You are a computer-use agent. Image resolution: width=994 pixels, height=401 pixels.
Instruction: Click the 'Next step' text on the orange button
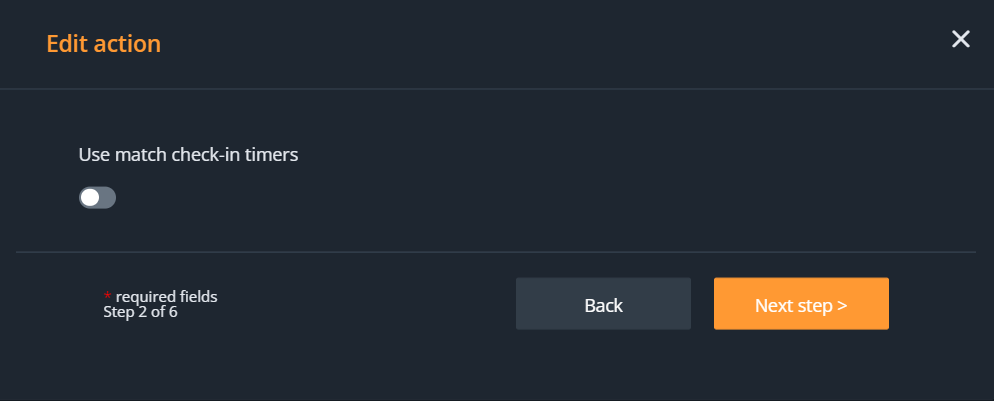[793, 305]
